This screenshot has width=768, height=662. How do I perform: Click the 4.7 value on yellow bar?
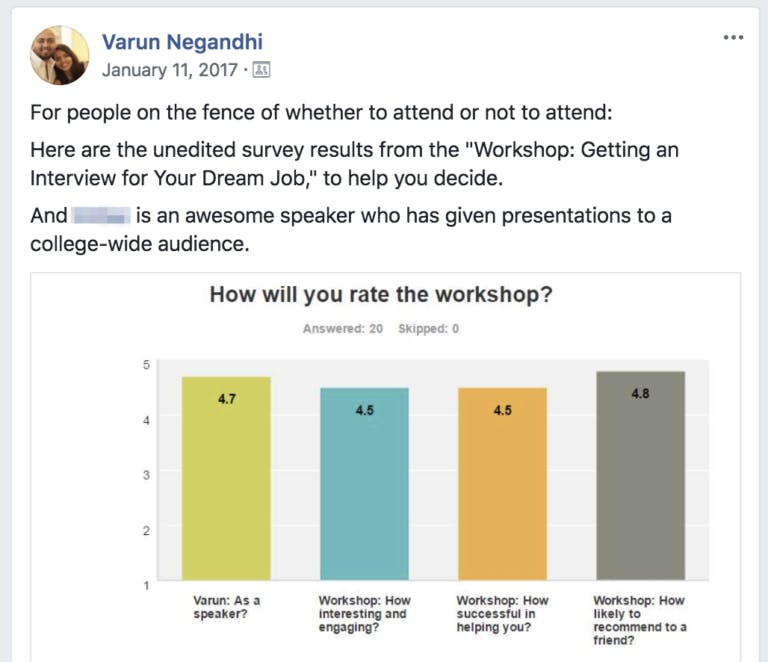pos(227,399)
